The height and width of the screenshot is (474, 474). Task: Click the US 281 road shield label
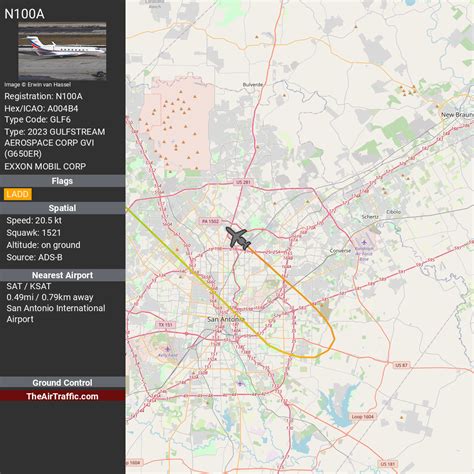243,182
